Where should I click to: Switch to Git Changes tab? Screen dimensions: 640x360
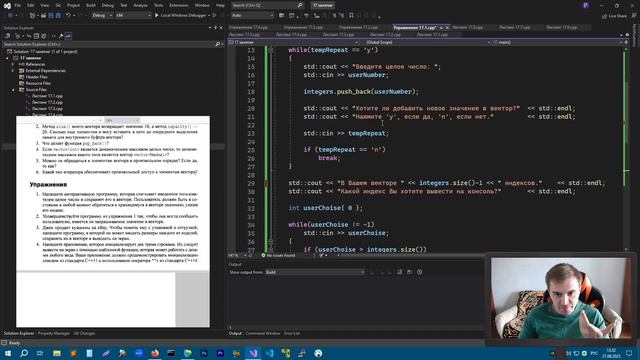(x=84, y=333)
